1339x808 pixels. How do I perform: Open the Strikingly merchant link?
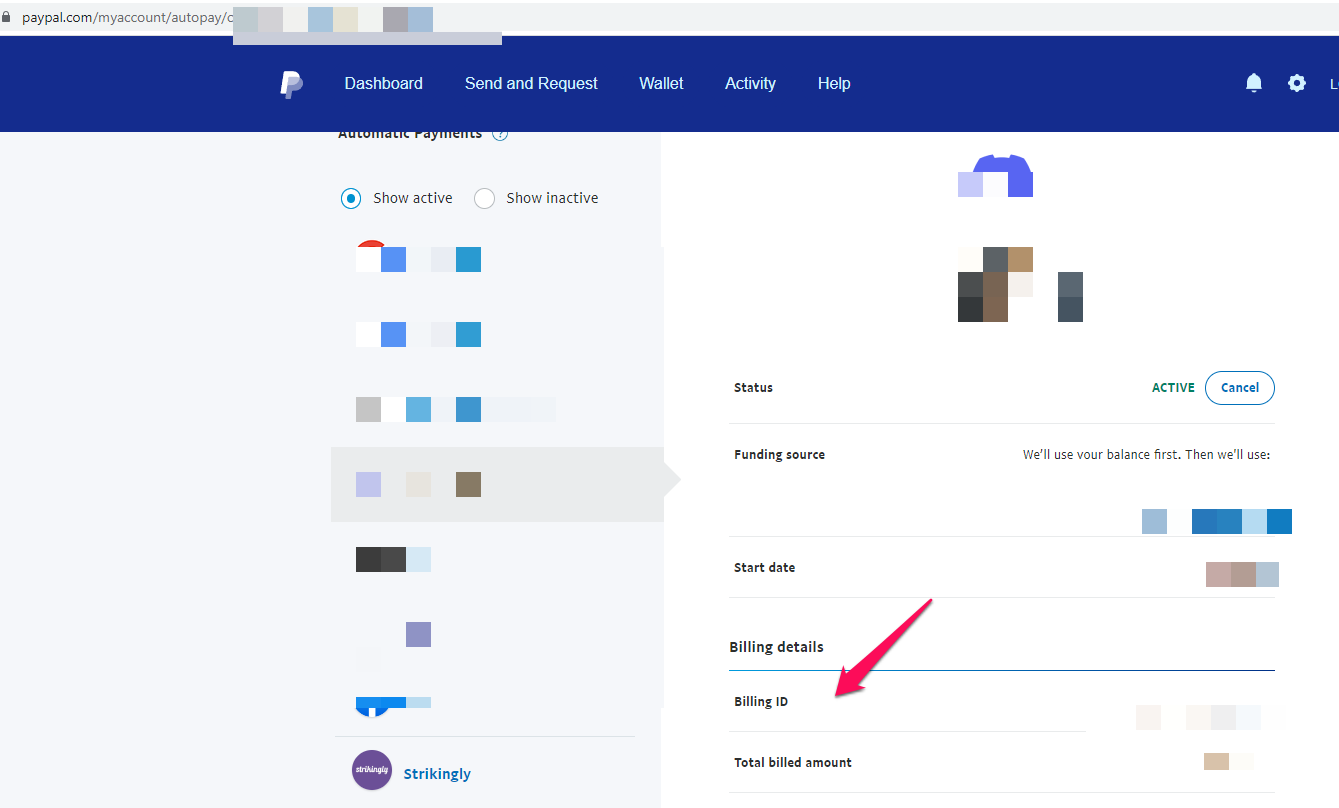click(x=437, y=773)
